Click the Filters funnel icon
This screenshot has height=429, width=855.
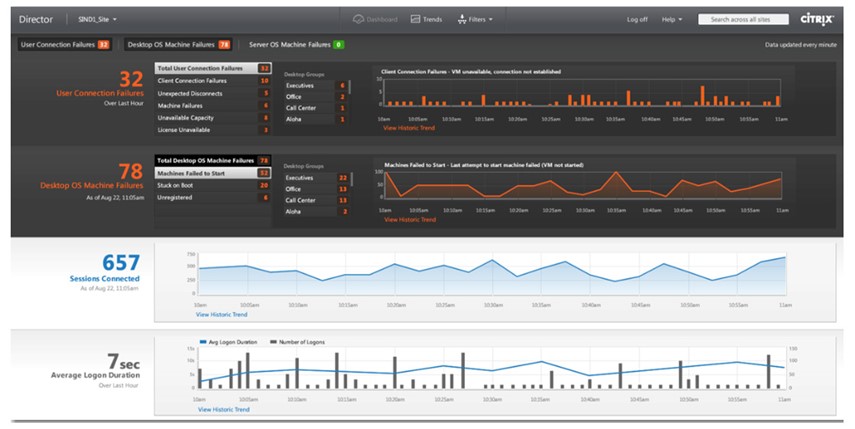point(462,19)
